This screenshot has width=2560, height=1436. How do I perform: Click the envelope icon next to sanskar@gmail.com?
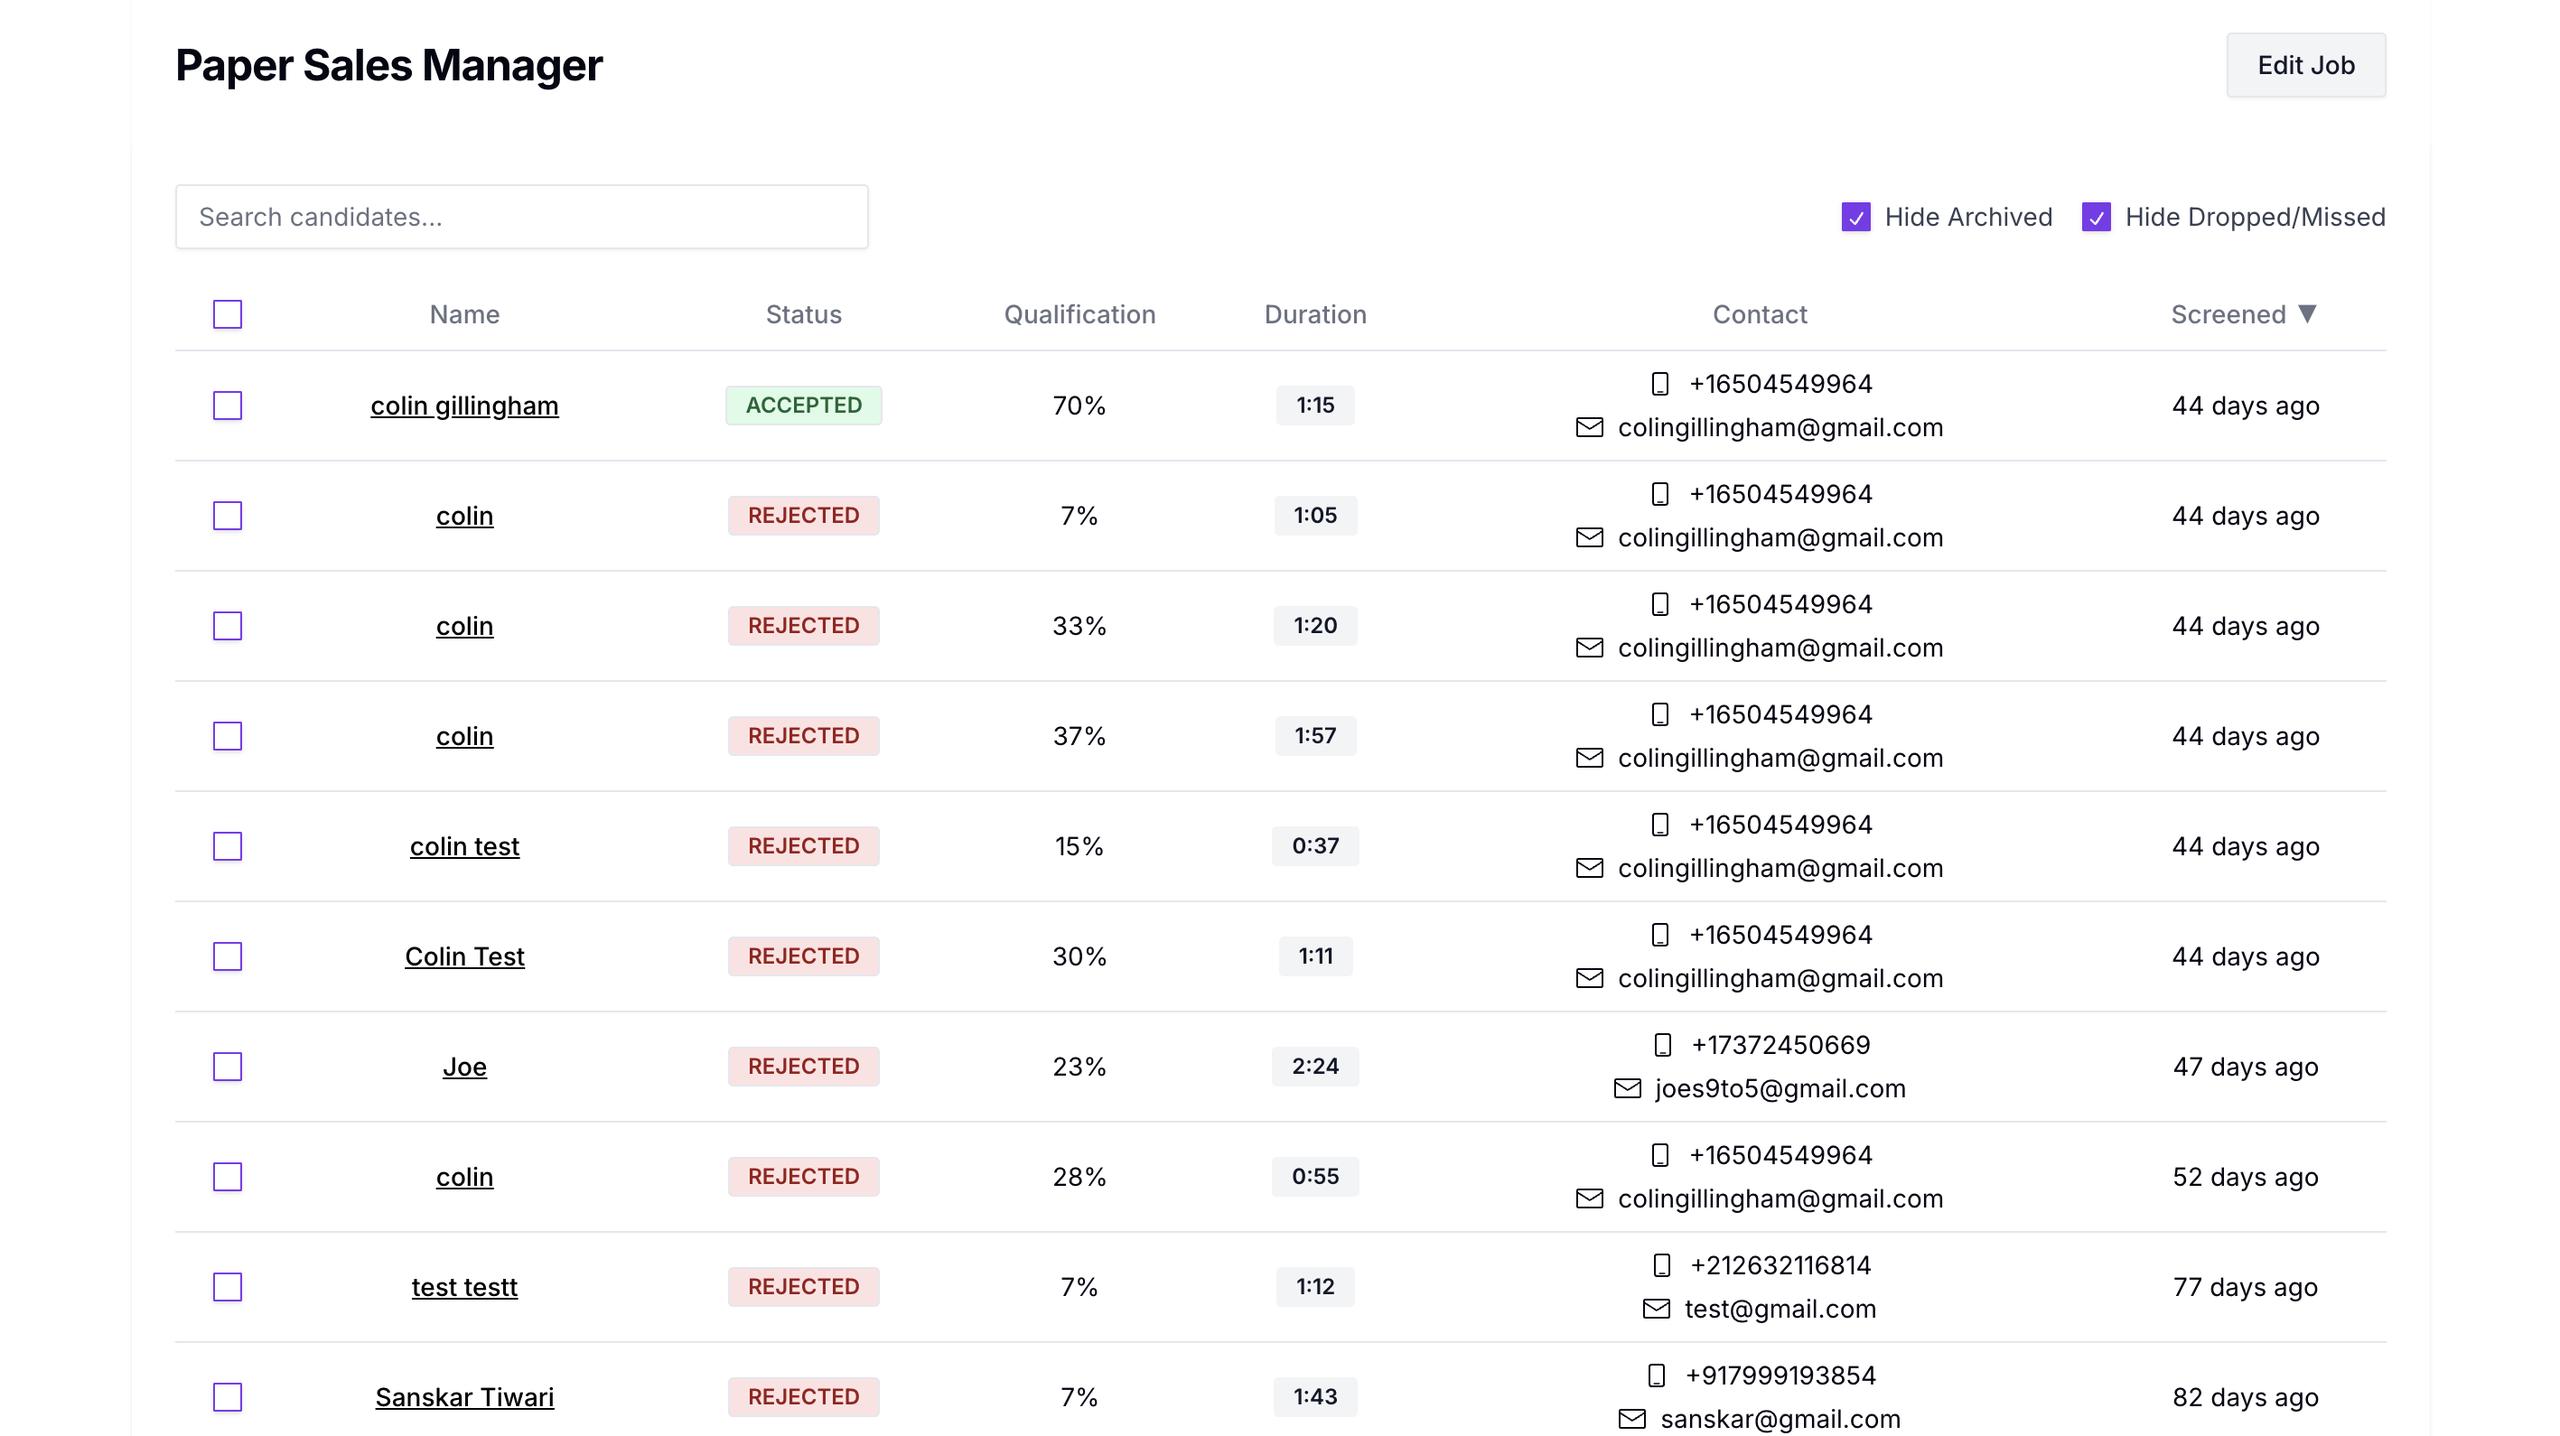[x=1632, y=1418]
